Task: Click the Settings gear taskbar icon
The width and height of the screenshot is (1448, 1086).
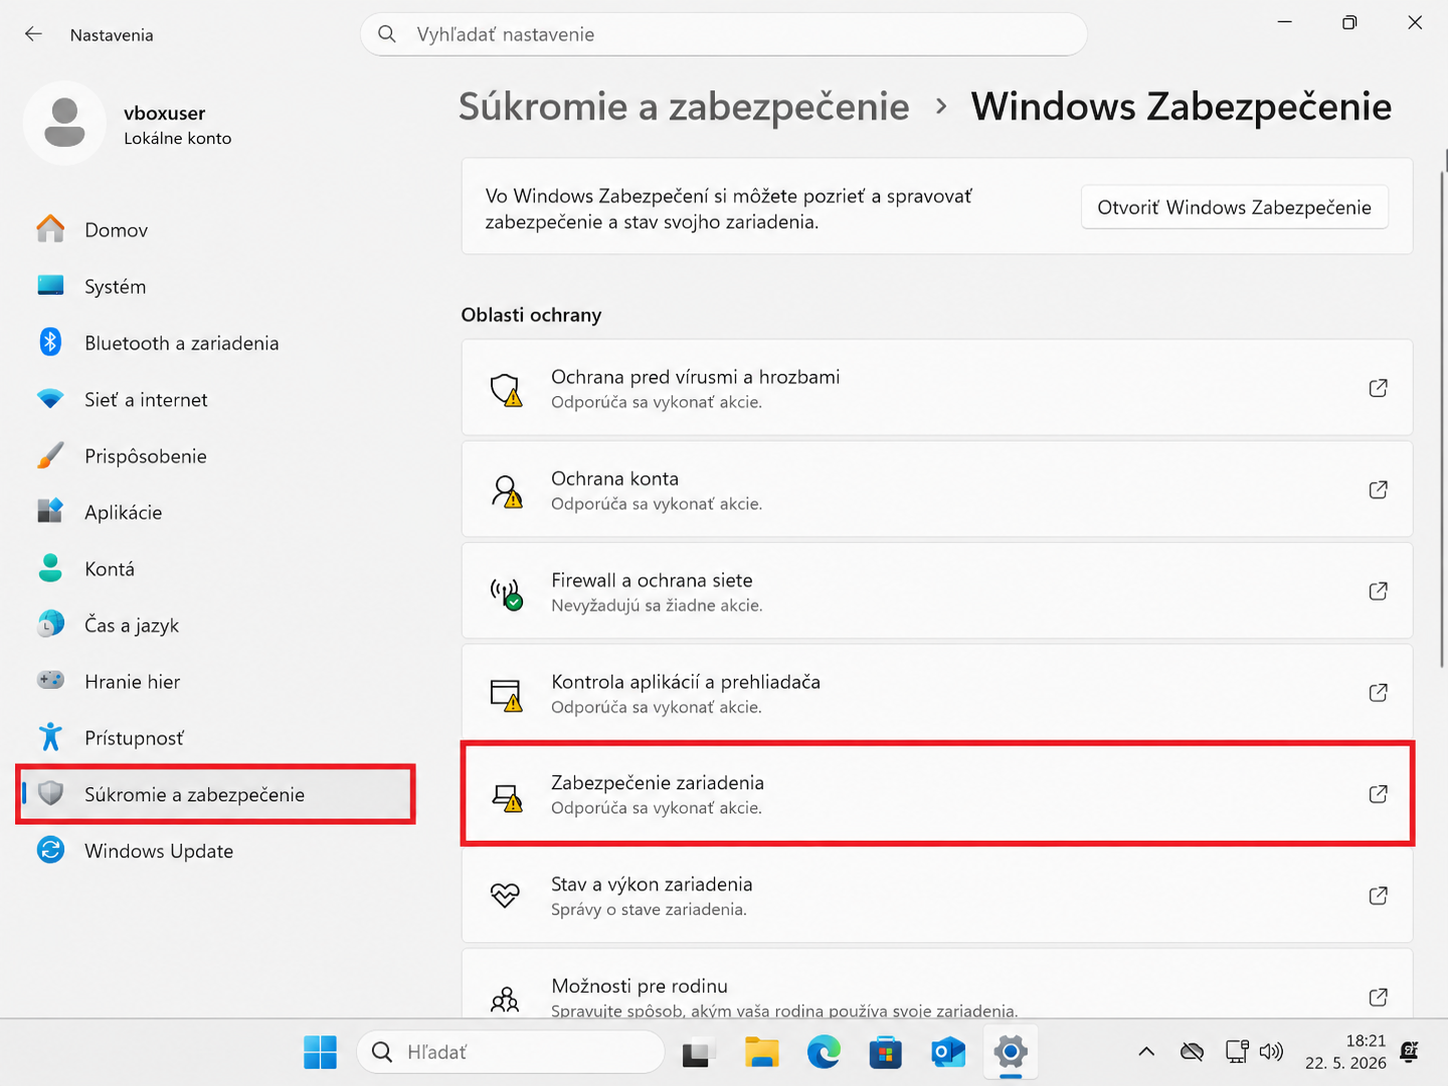Action: pos(1011,1052)
